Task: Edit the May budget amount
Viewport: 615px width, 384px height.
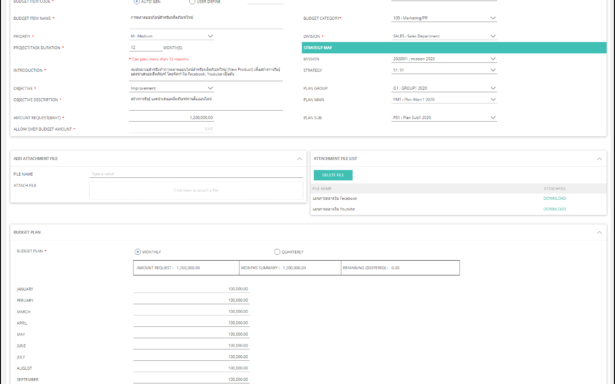Action: (x=191, y=335)
